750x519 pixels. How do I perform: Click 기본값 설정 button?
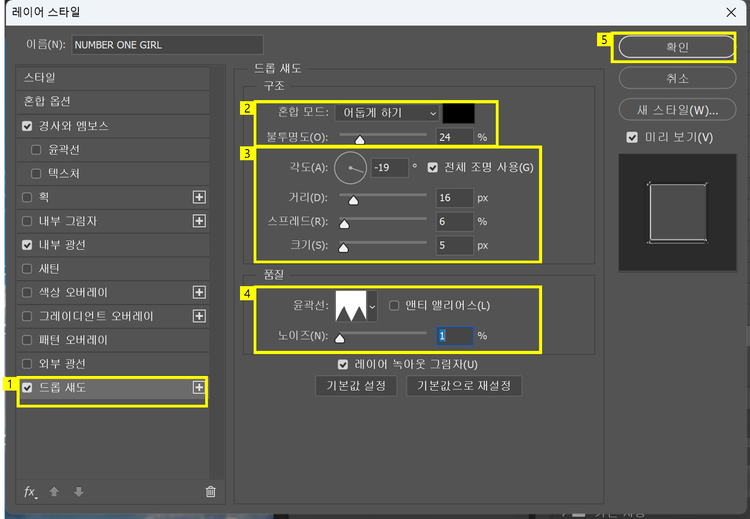point(356,386)
